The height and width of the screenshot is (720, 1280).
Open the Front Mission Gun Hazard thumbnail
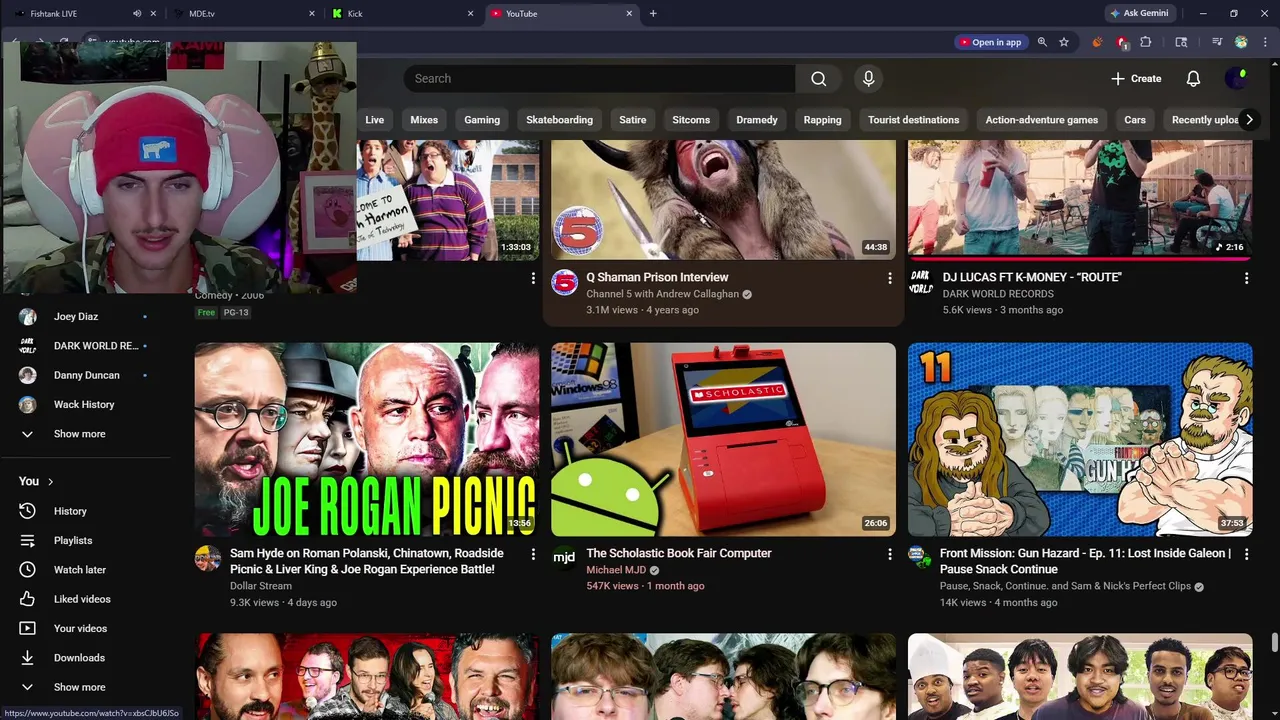[1080, 440]
